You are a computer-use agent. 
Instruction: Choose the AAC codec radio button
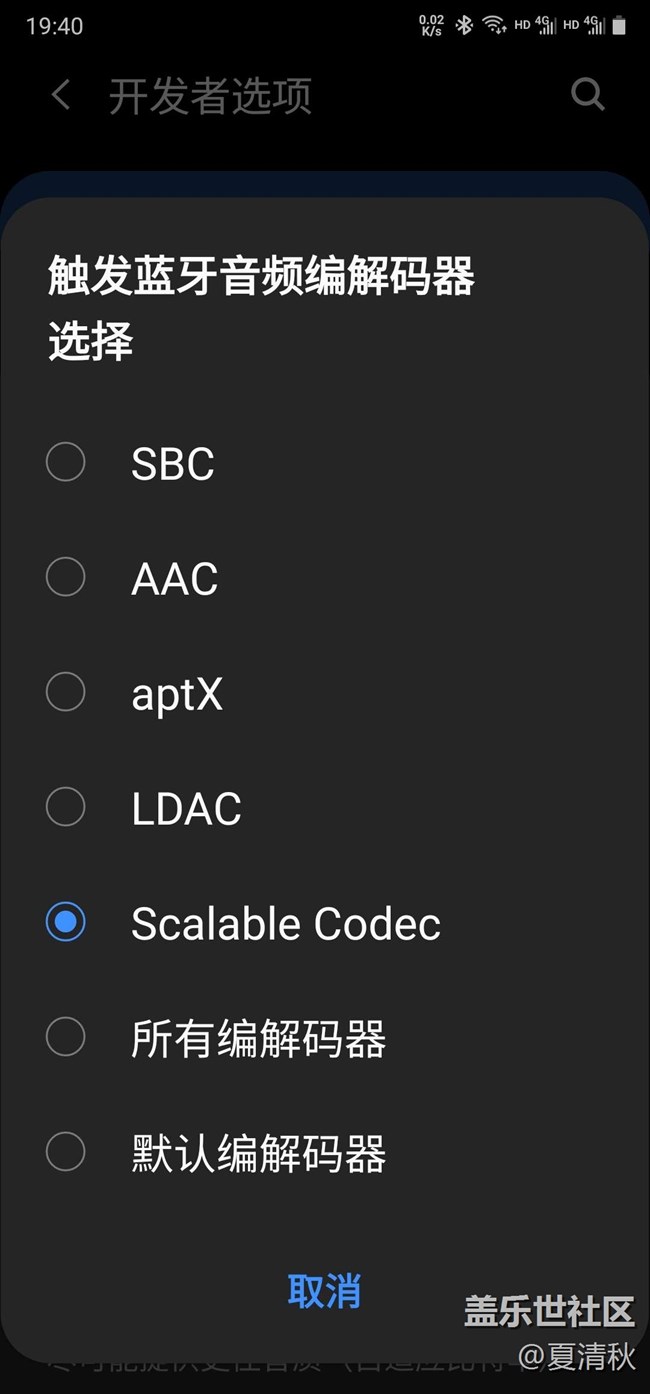coord(66,577)
